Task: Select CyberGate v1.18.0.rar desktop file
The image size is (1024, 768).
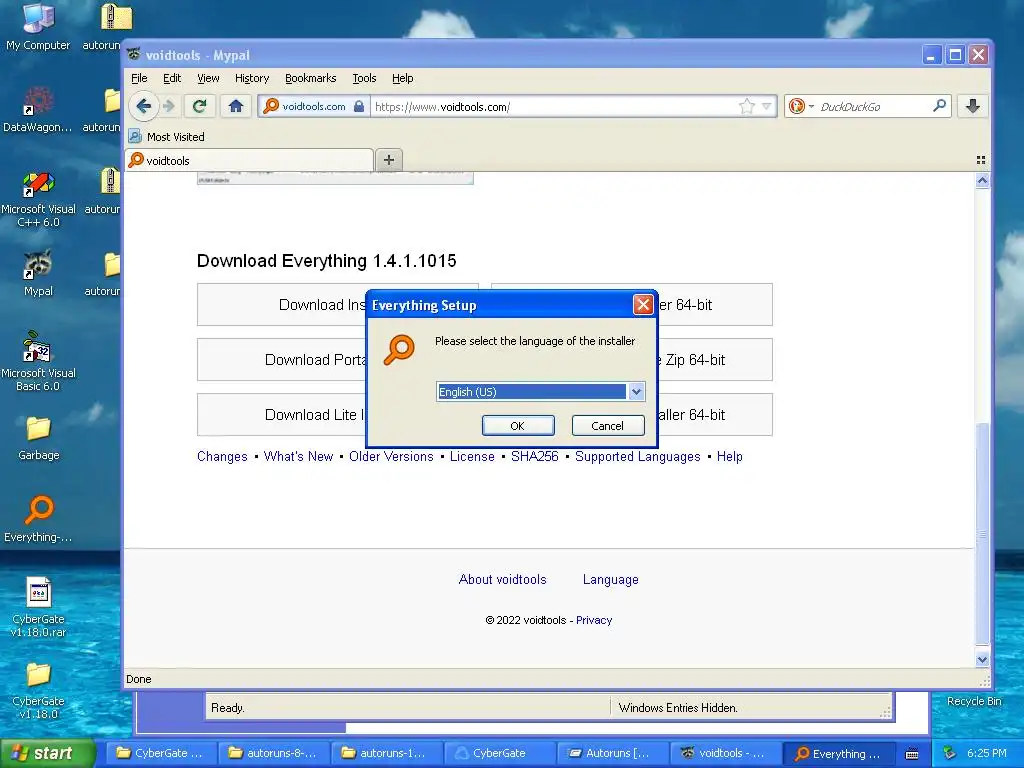Action: tap(38, 607)
